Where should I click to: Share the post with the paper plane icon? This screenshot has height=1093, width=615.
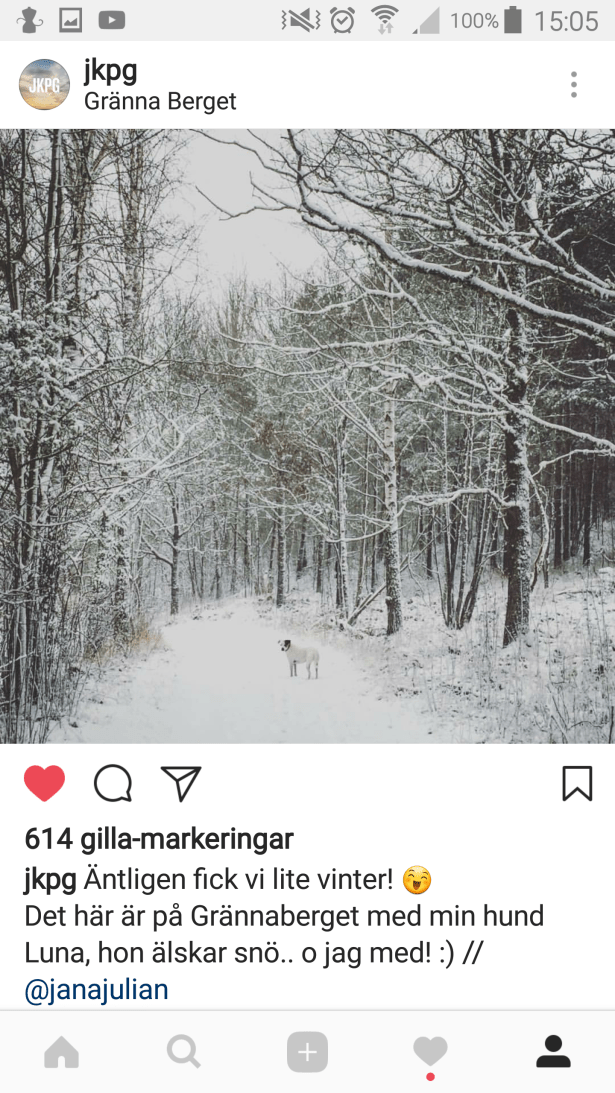coord(181,784)
